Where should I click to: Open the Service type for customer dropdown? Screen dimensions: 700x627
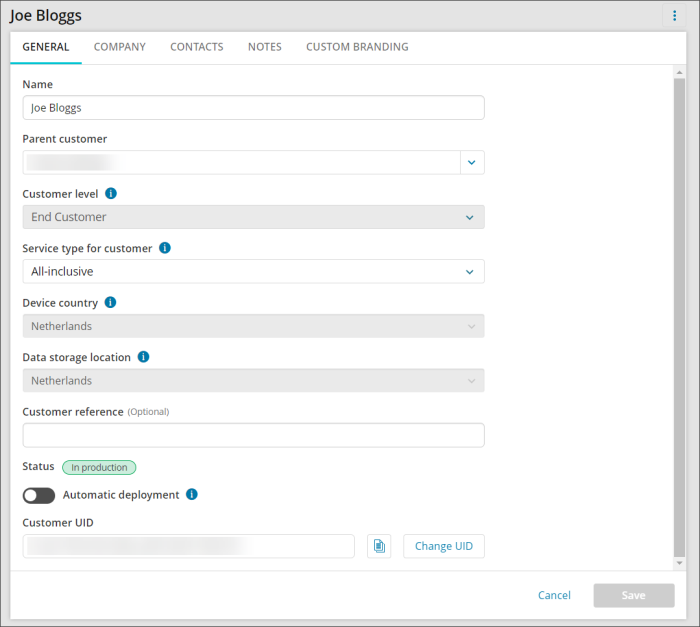[253, 271]
